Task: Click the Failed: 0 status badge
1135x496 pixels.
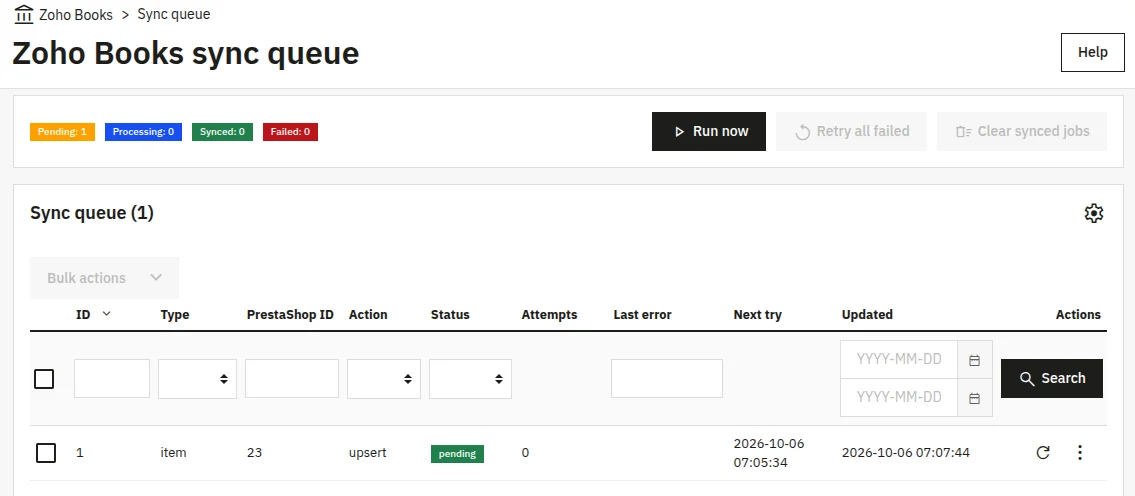Action: (x=290, y=132)
